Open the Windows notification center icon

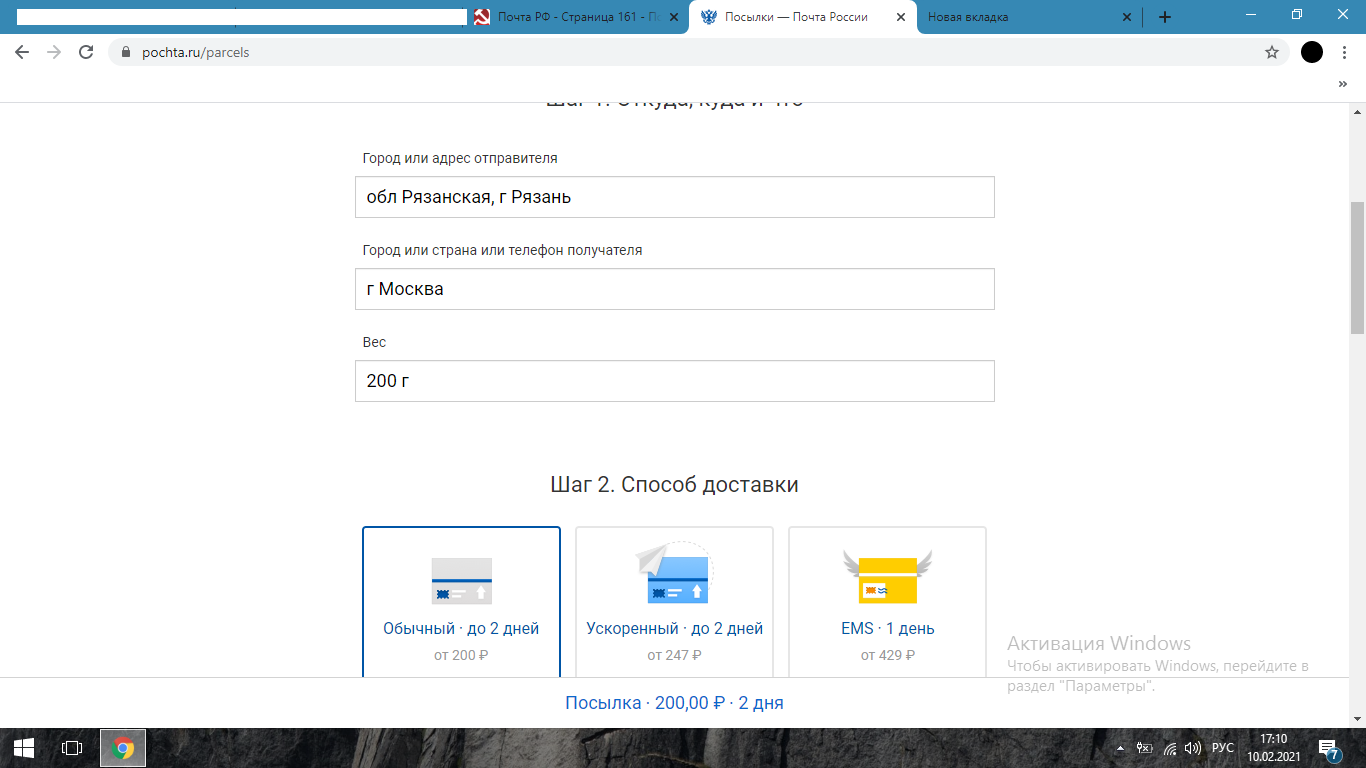(1330, 748)
